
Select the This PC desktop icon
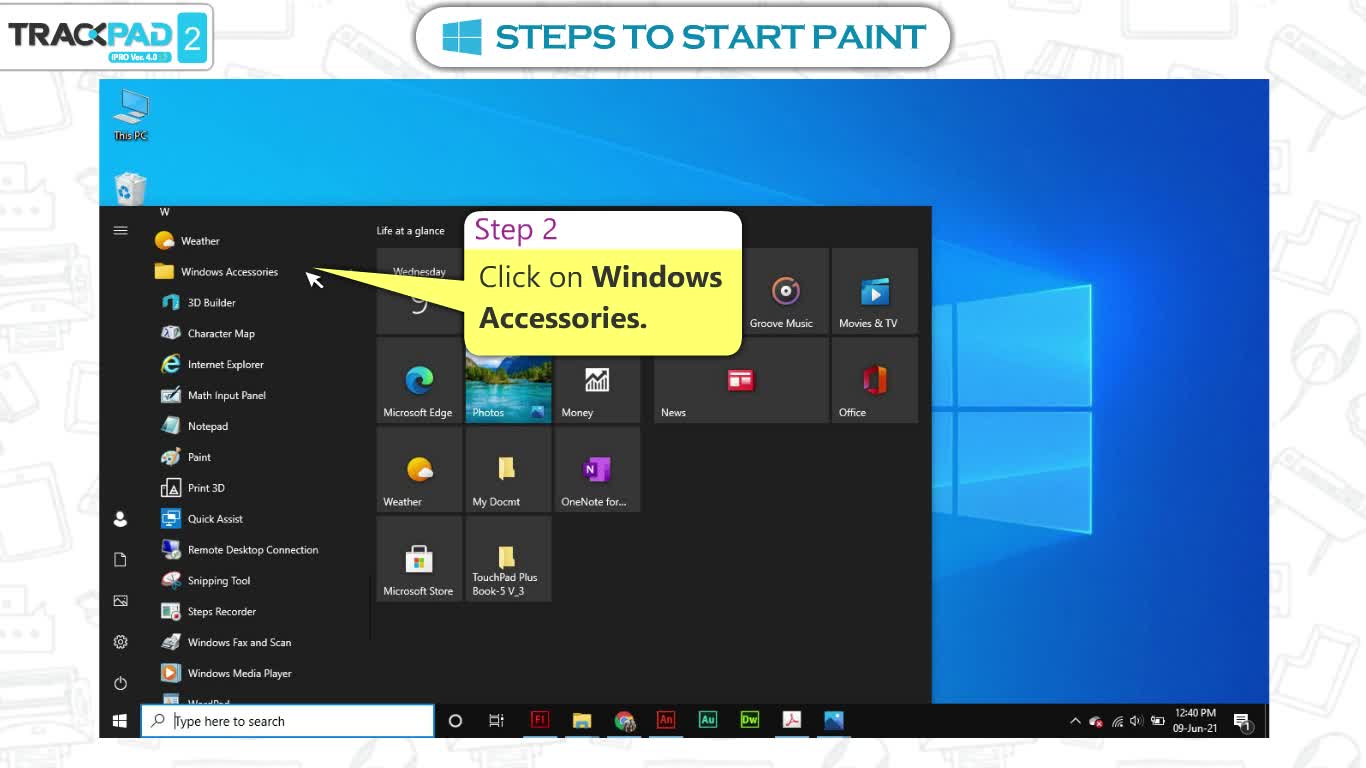(131, 114)
